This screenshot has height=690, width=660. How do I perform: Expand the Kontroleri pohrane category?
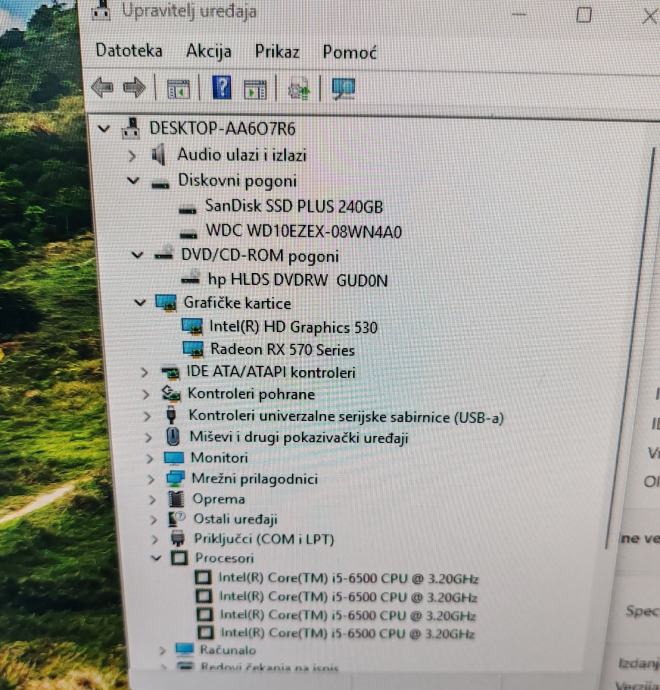pos(146,394)
